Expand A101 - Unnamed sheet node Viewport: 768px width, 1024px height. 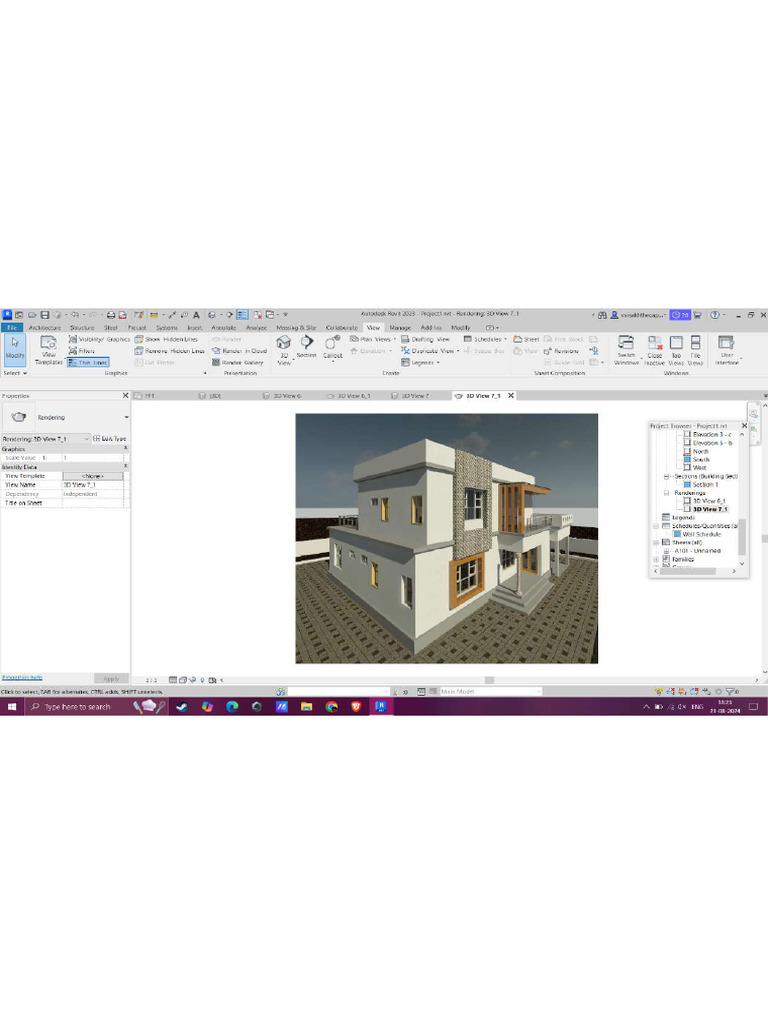666,551
